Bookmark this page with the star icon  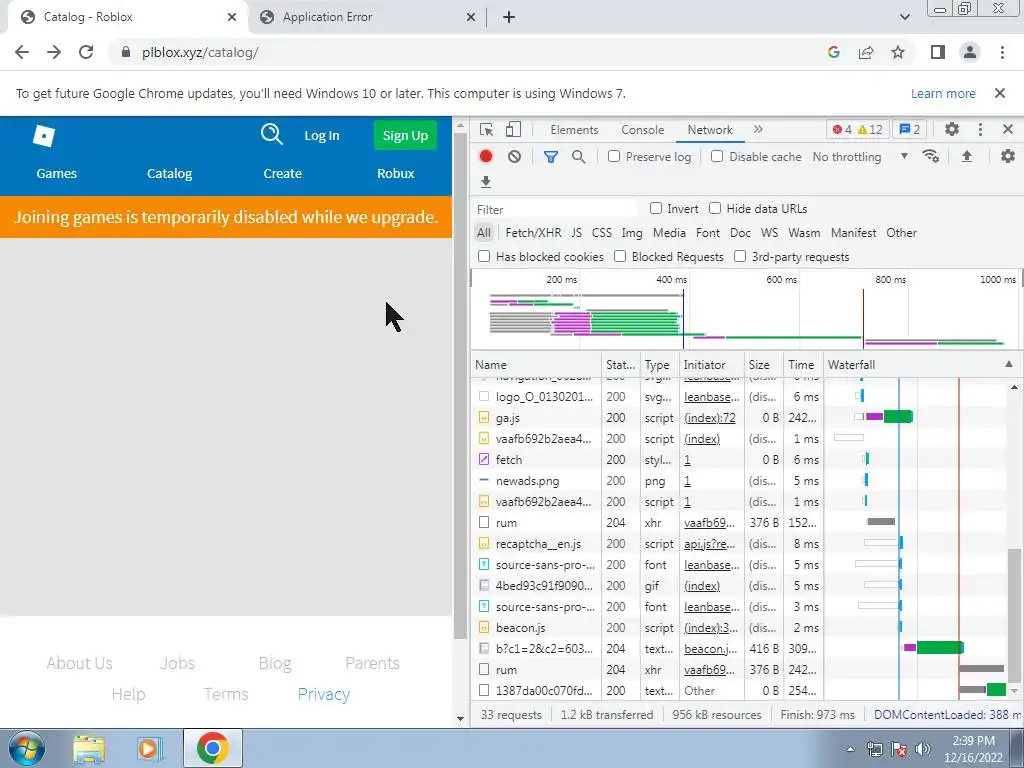click(x=898, y=52)
